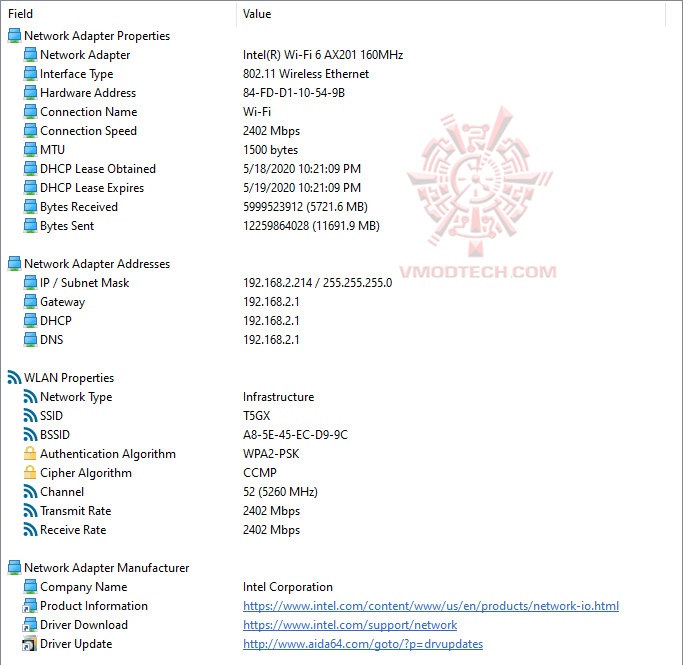The height and width of the screenshot is (665, 683).
Task: Select value Intel(R) Wi-Fi 6 AX201 160MHz
Action: [x=323, y=55]
